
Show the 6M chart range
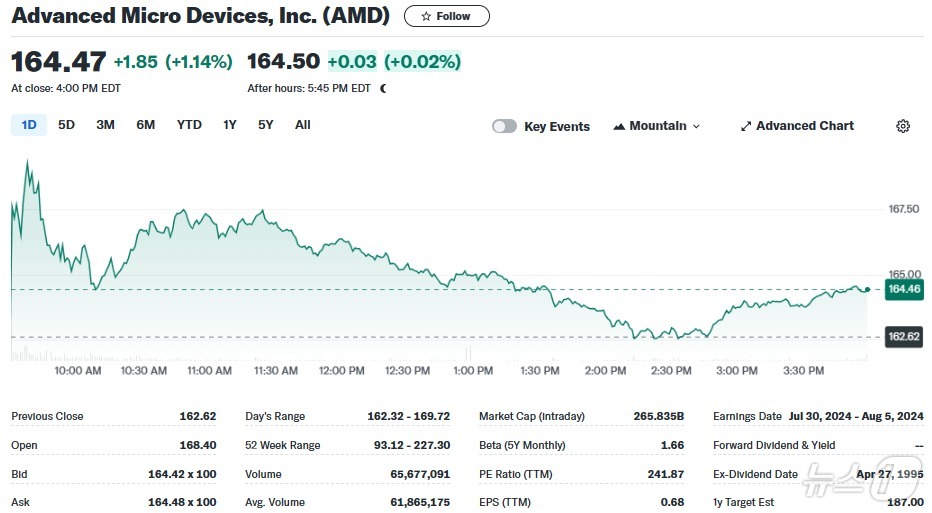coord(146,125)
